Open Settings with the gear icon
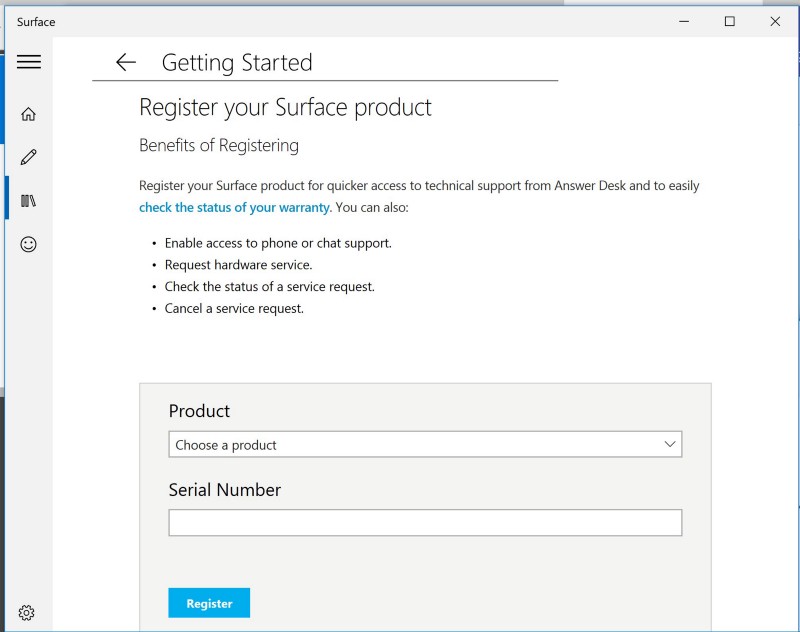This screenshot has height=632, width=800. pyautogui.click(x=27, y=612)
